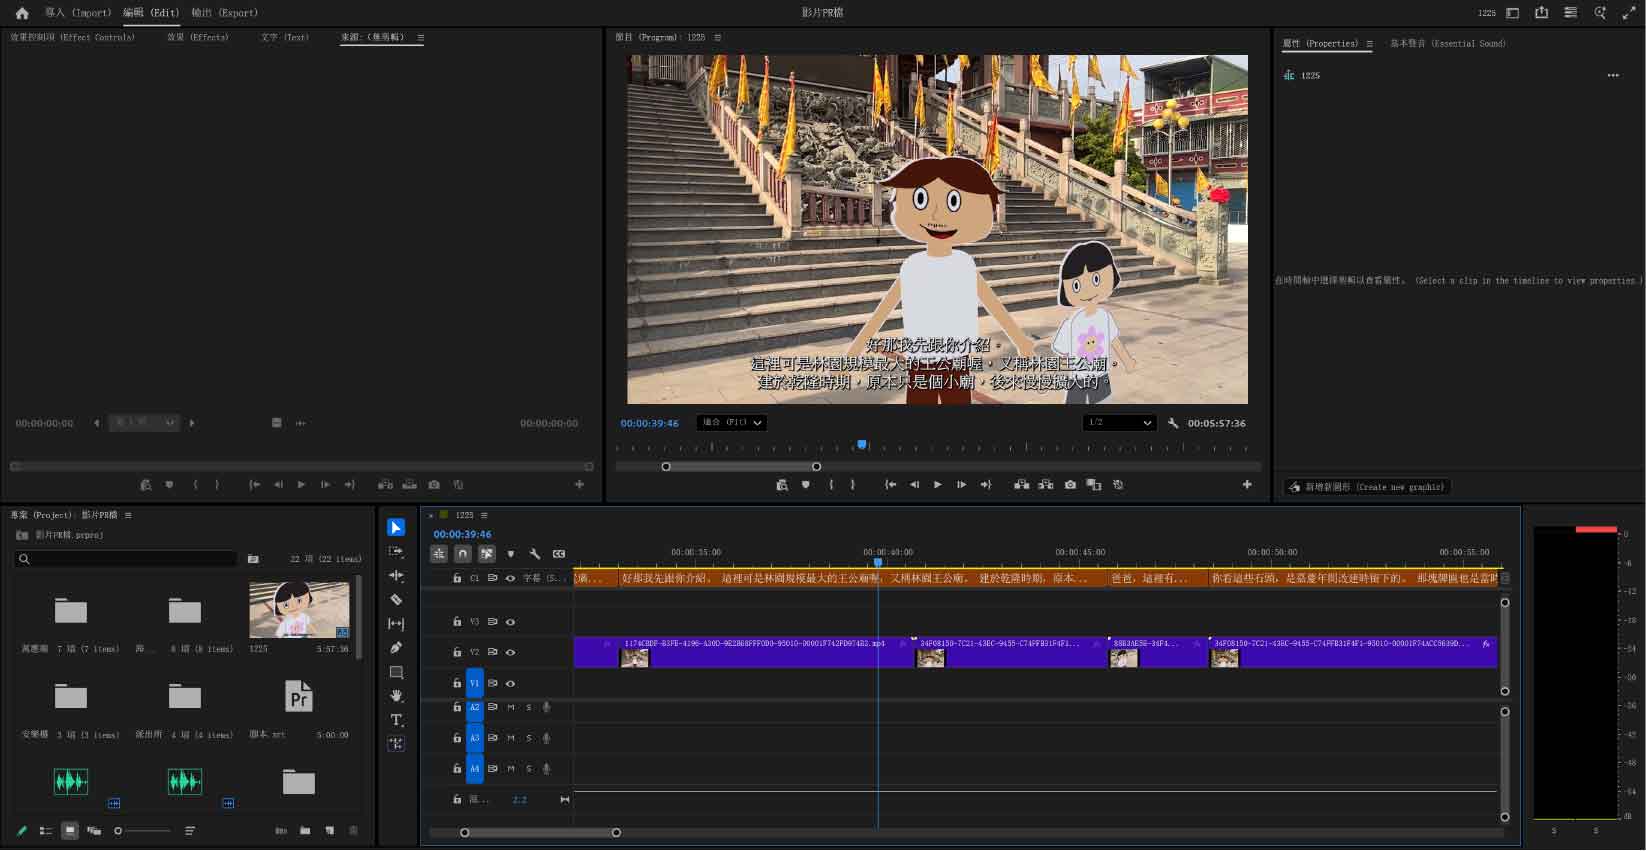Solo audio track A3

tap(529, 738)
